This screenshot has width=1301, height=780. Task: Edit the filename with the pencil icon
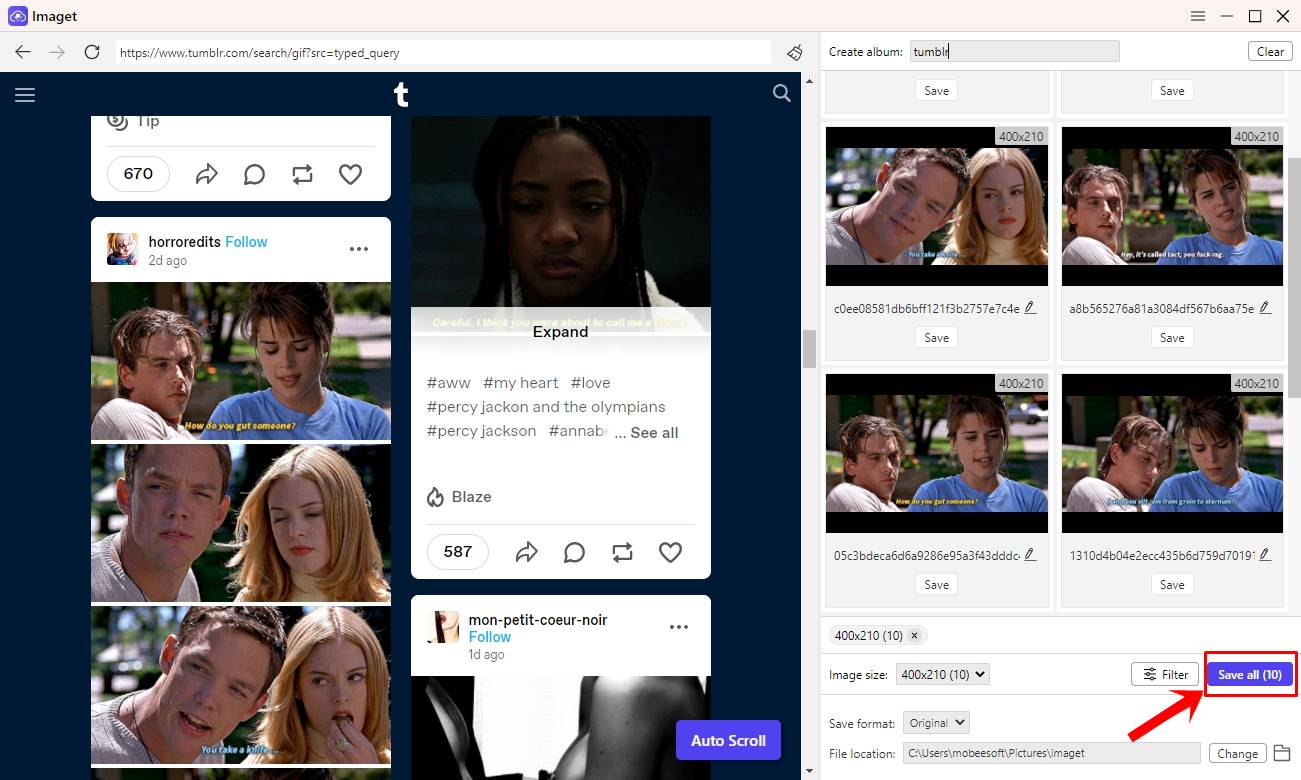(x=1031, y=307)
